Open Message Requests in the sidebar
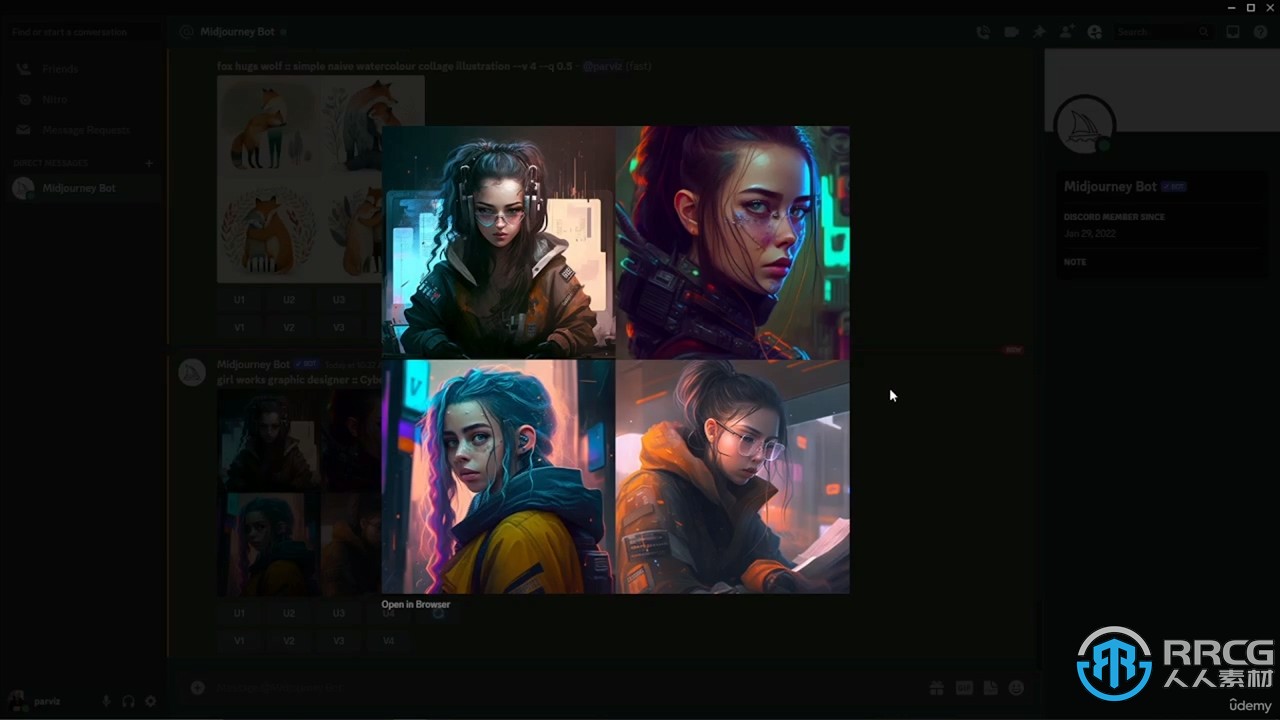Viewport: 1280px width, 720px height. click(x=82, y=130)
